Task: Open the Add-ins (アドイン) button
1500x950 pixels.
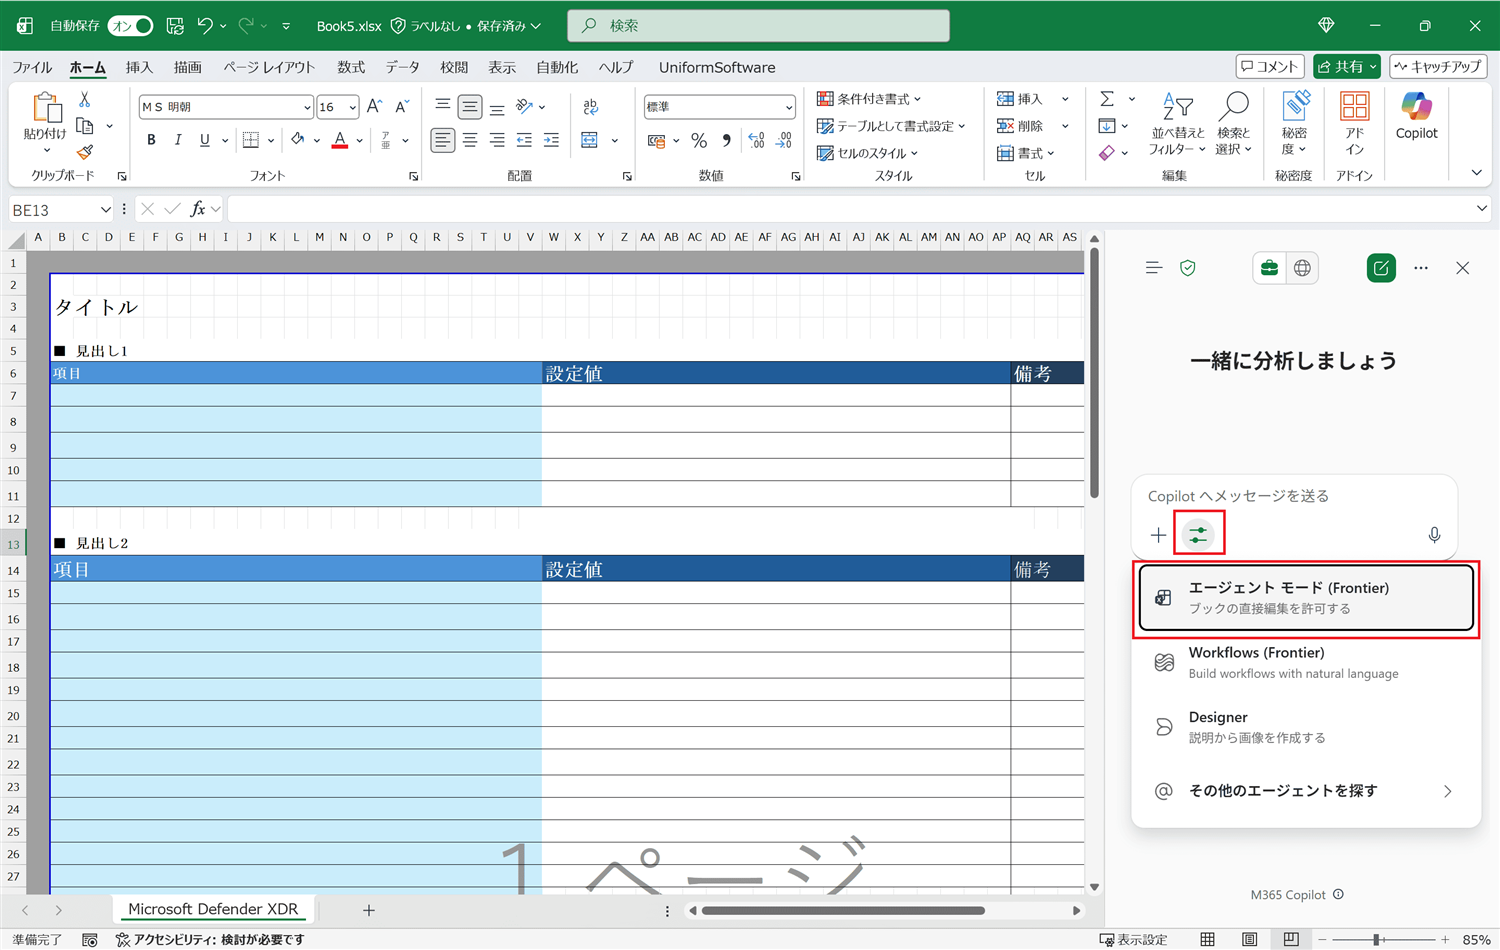Action: pyautogui.click(x=1354, y=123)
